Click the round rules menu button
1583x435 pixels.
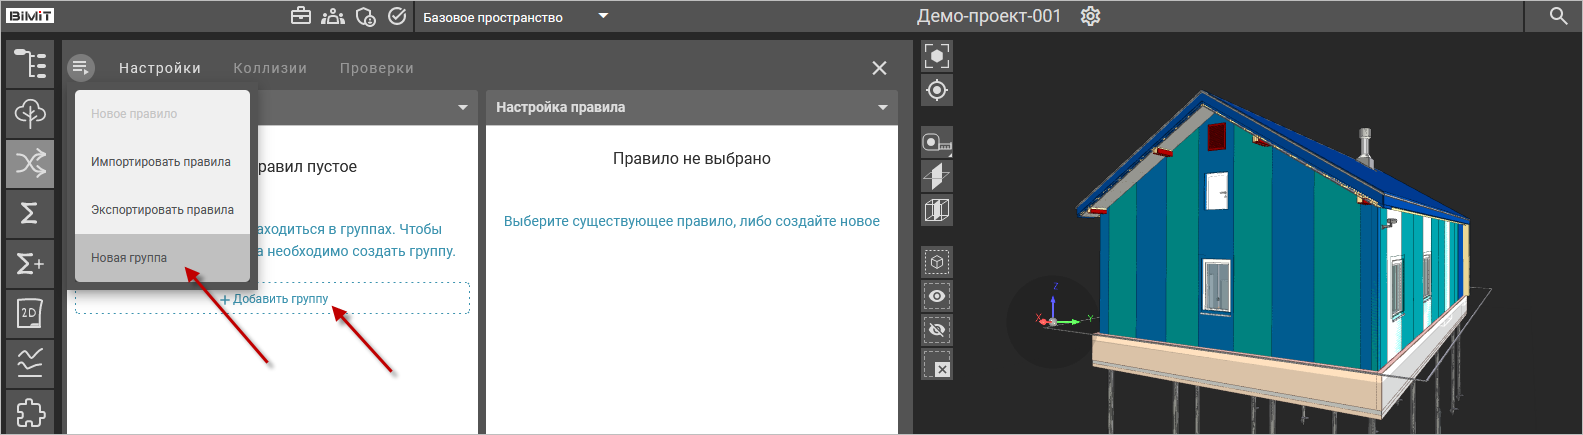point(81,68)
